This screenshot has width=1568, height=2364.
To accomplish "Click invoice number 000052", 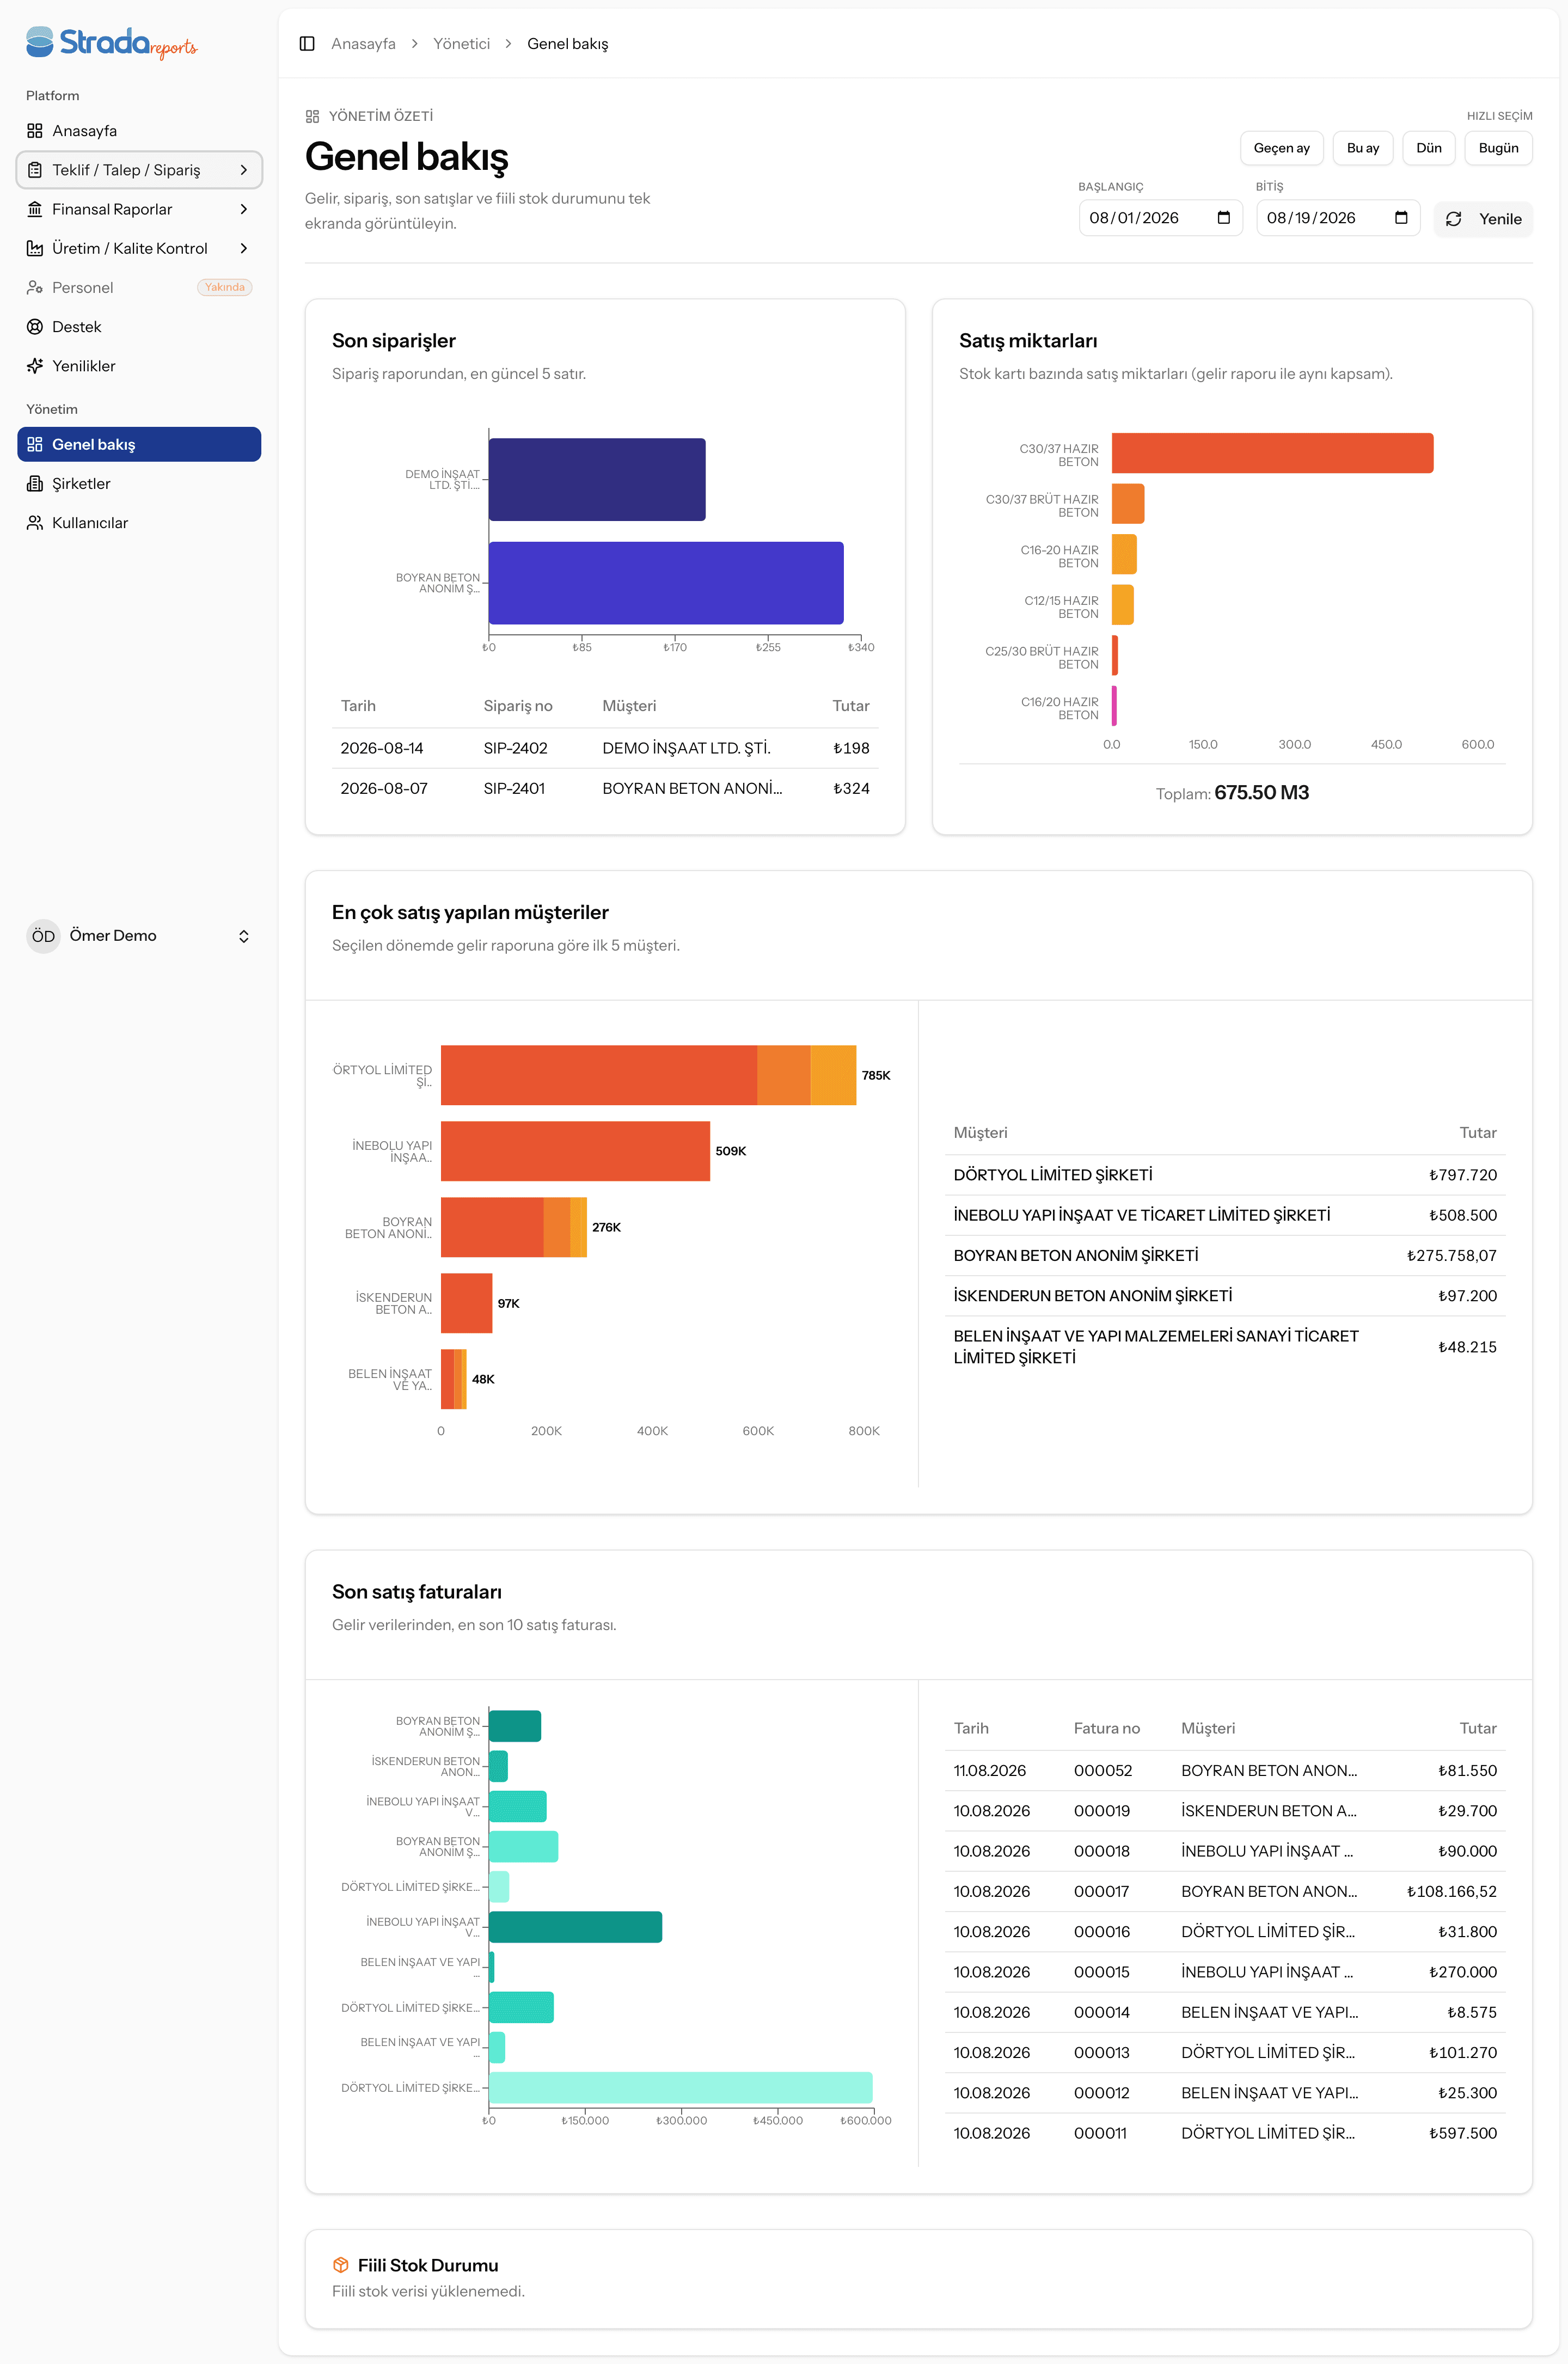I will click(1102, 1770).
